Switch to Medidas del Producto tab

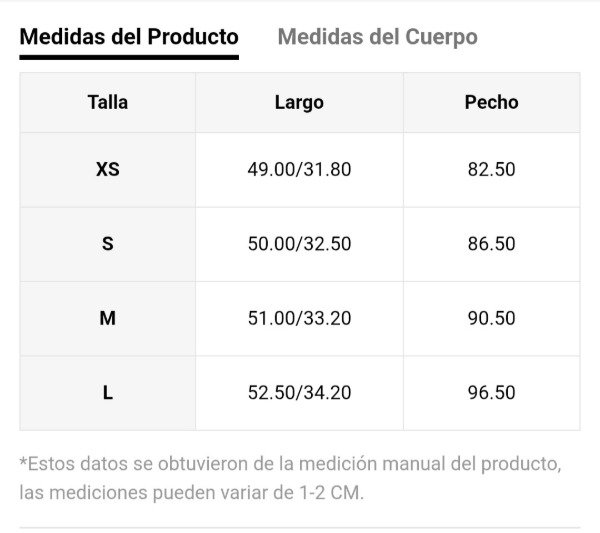pos(129,37)
